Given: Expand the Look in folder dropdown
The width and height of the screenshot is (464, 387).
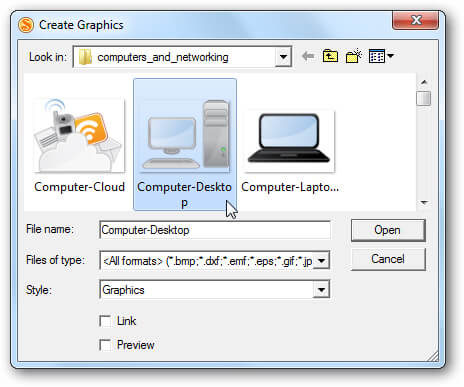Looking at the screenshot, I should (283, 57).
